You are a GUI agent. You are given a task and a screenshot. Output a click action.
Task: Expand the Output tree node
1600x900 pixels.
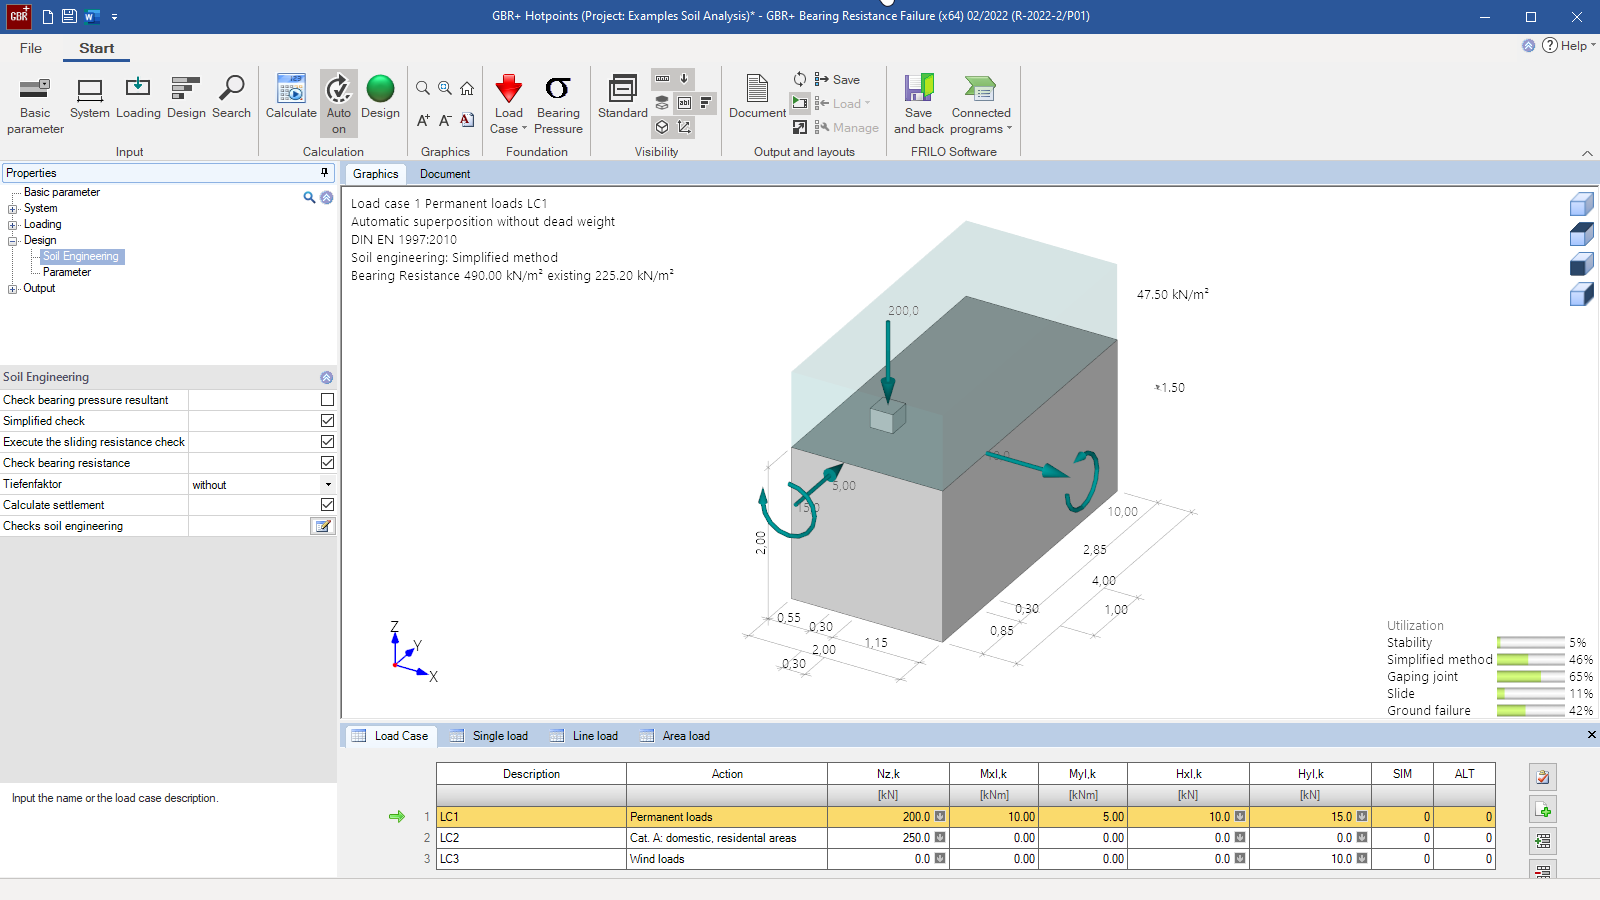(13, 289)
